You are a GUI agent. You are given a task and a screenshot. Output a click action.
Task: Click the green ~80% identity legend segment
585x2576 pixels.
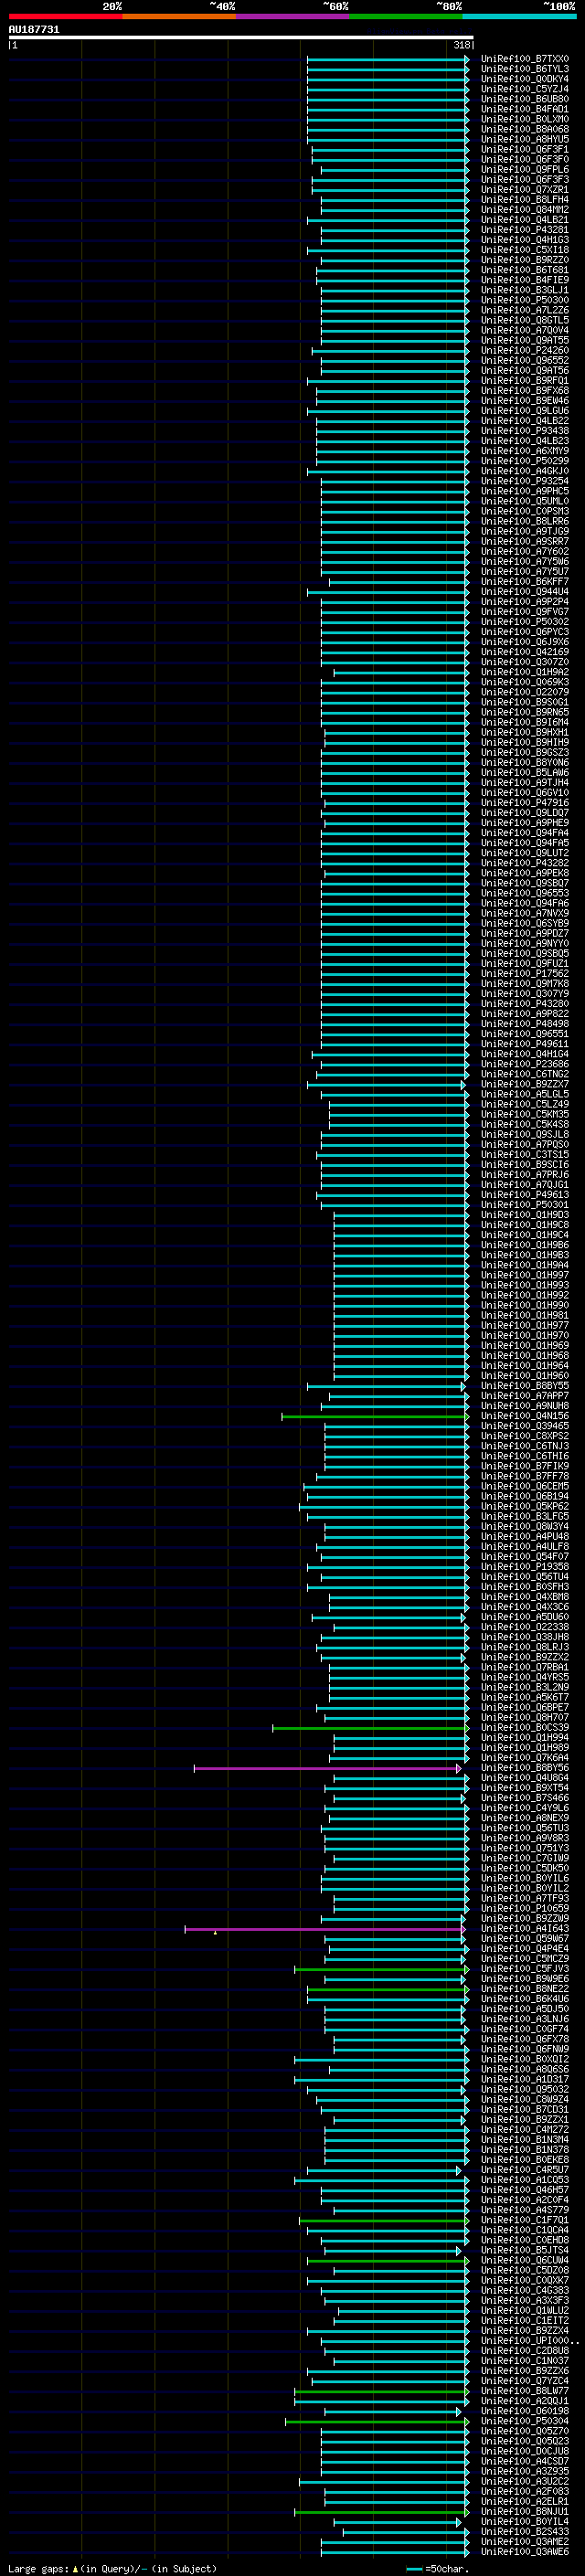406,17
